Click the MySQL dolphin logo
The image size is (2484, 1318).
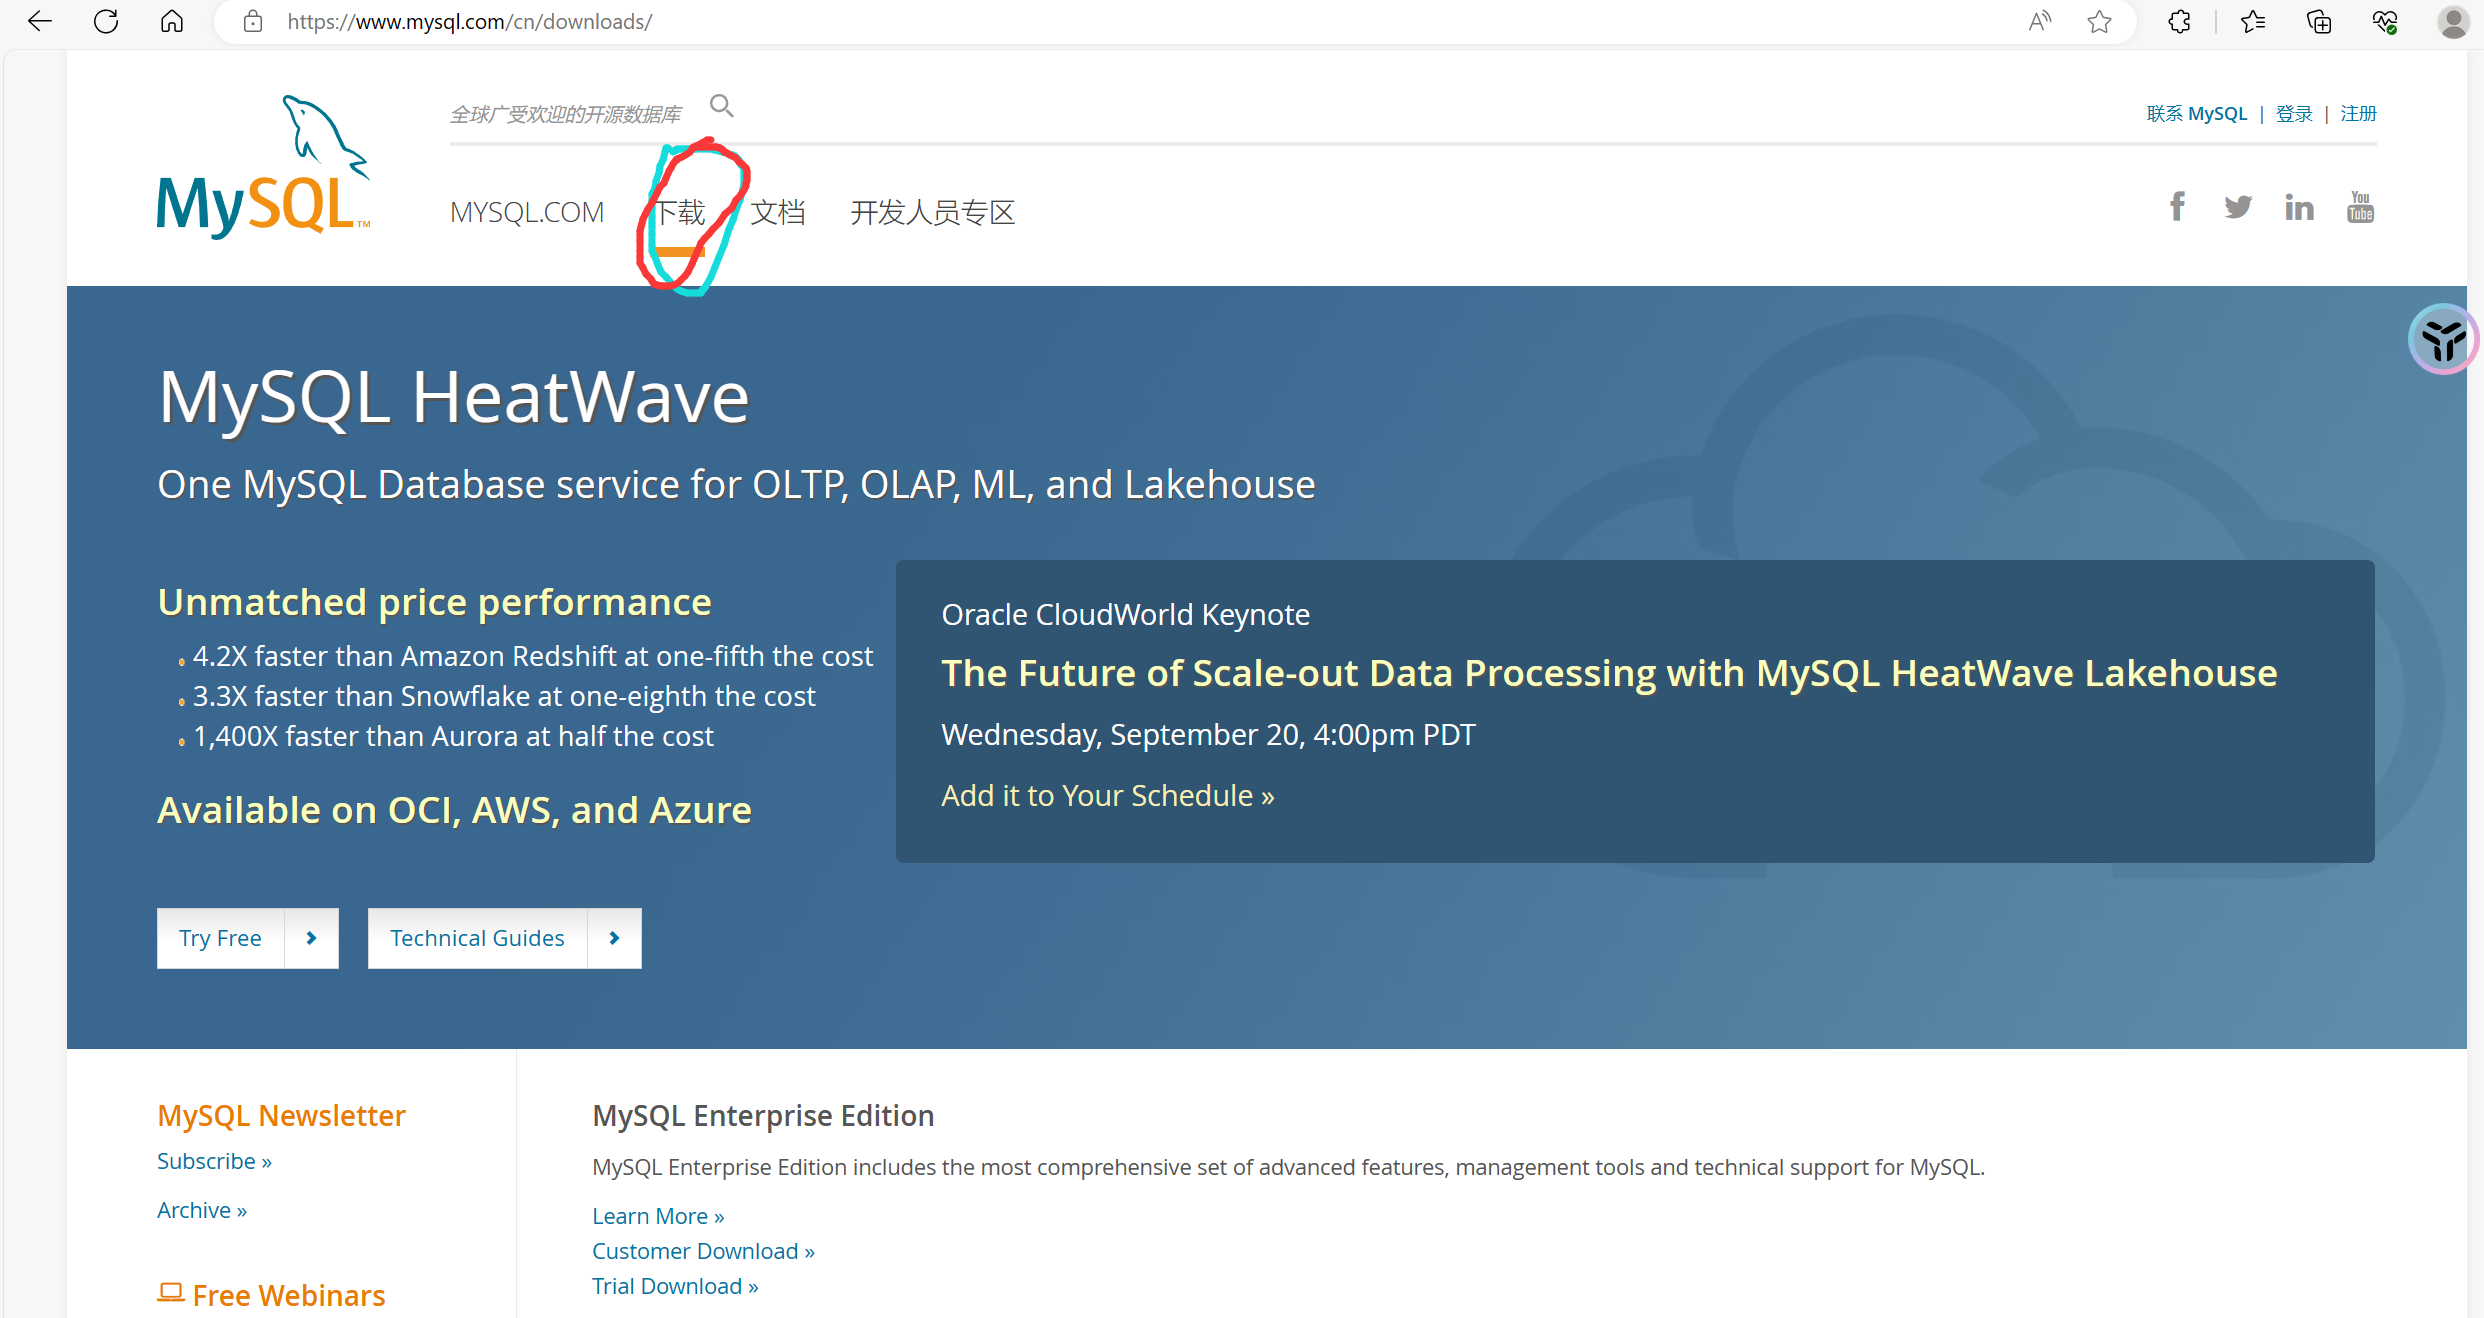(x=263, y=166)
